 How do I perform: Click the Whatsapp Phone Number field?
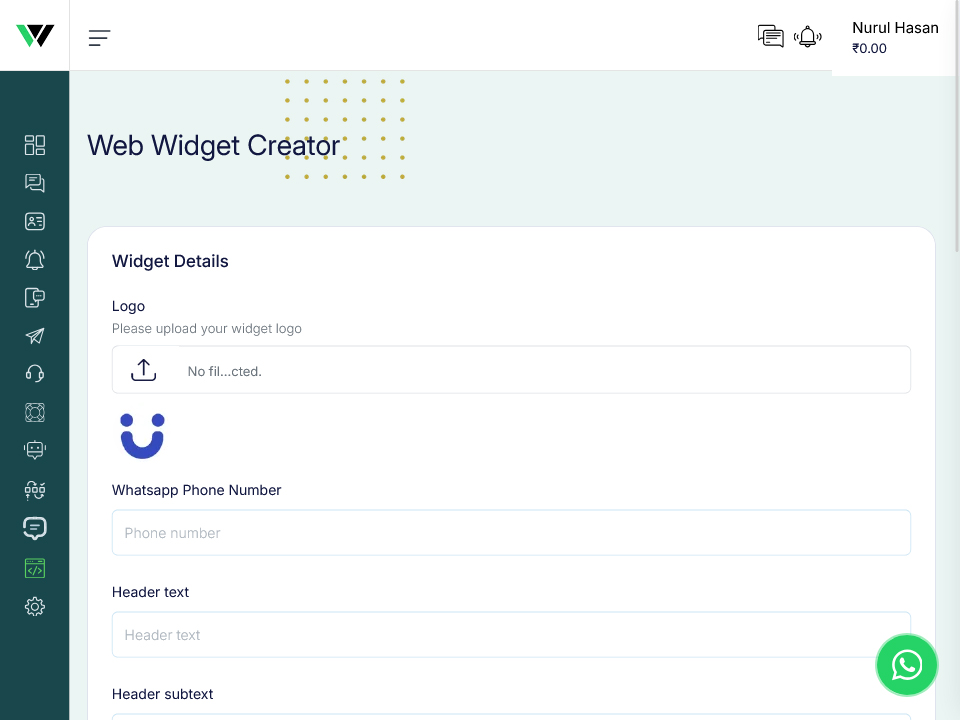(x=511, y=533)
